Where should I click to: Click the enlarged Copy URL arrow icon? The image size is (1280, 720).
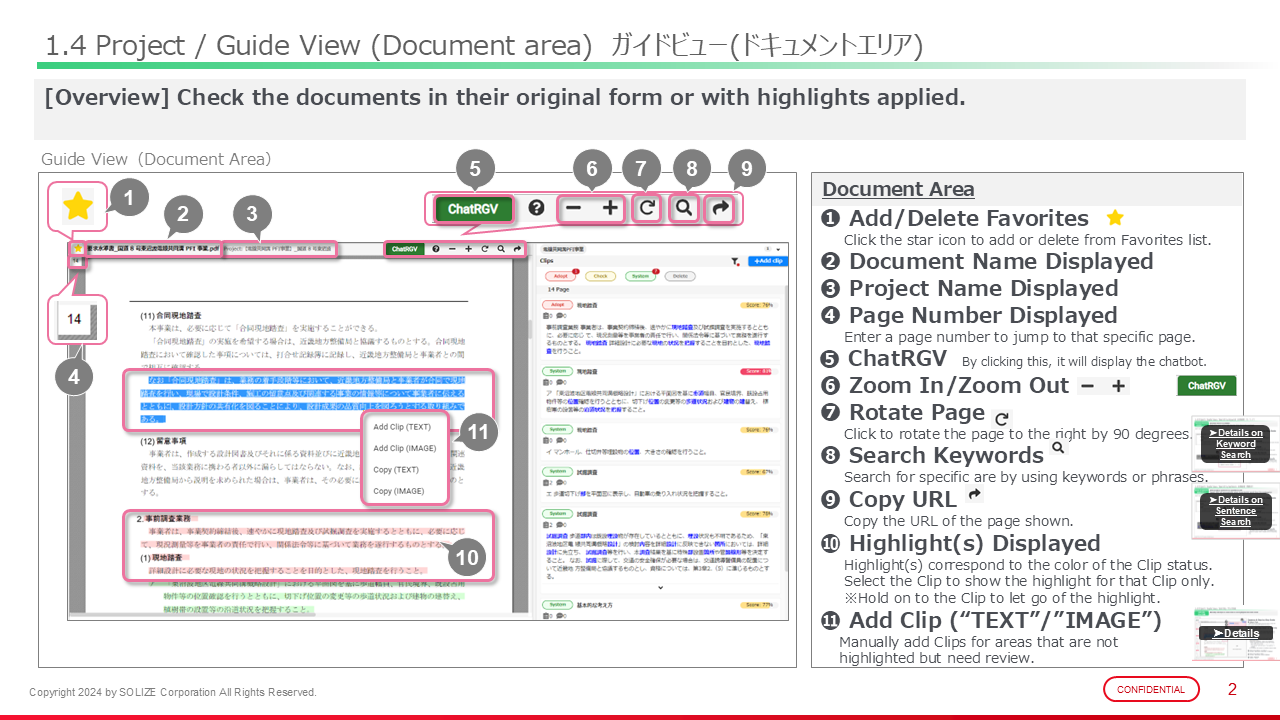[720, 208]
